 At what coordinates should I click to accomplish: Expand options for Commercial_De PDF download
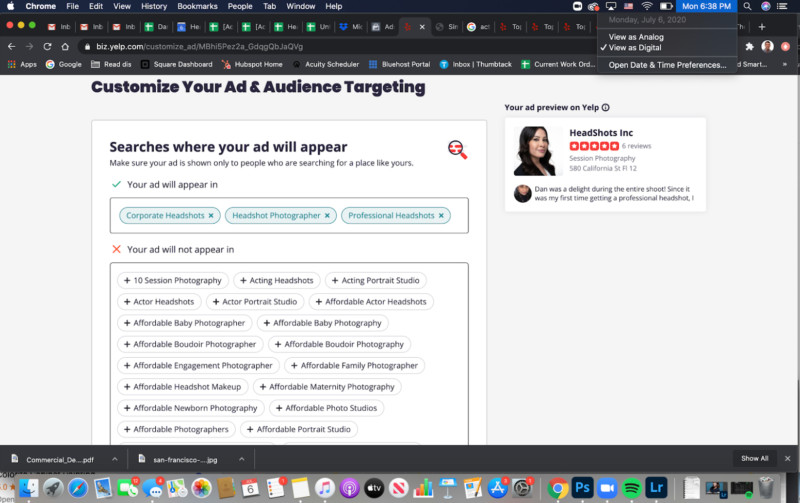115,459
